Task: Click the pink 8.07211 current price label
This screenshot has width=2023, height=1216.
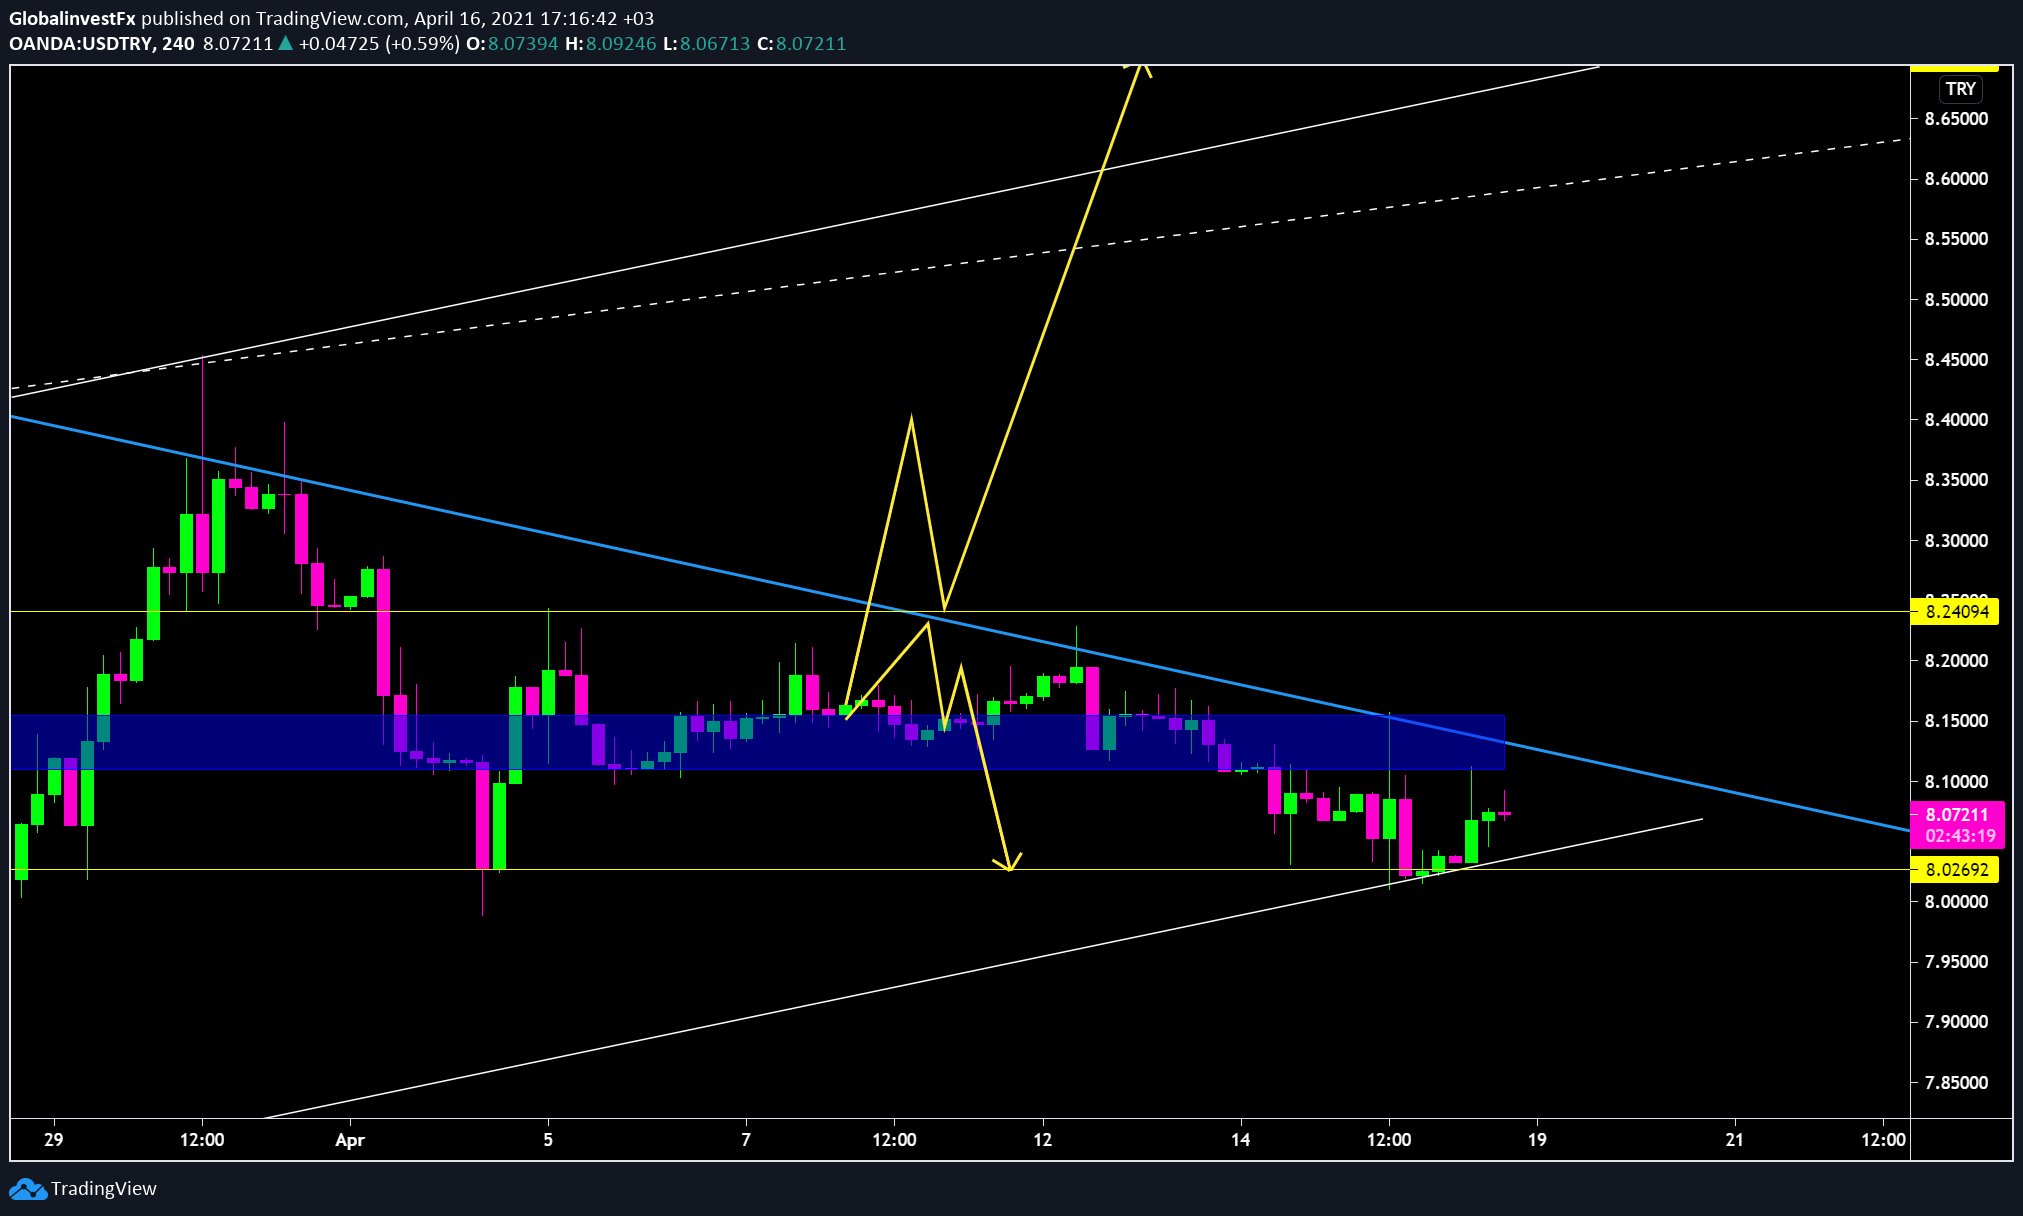Action: point(1957,815)
